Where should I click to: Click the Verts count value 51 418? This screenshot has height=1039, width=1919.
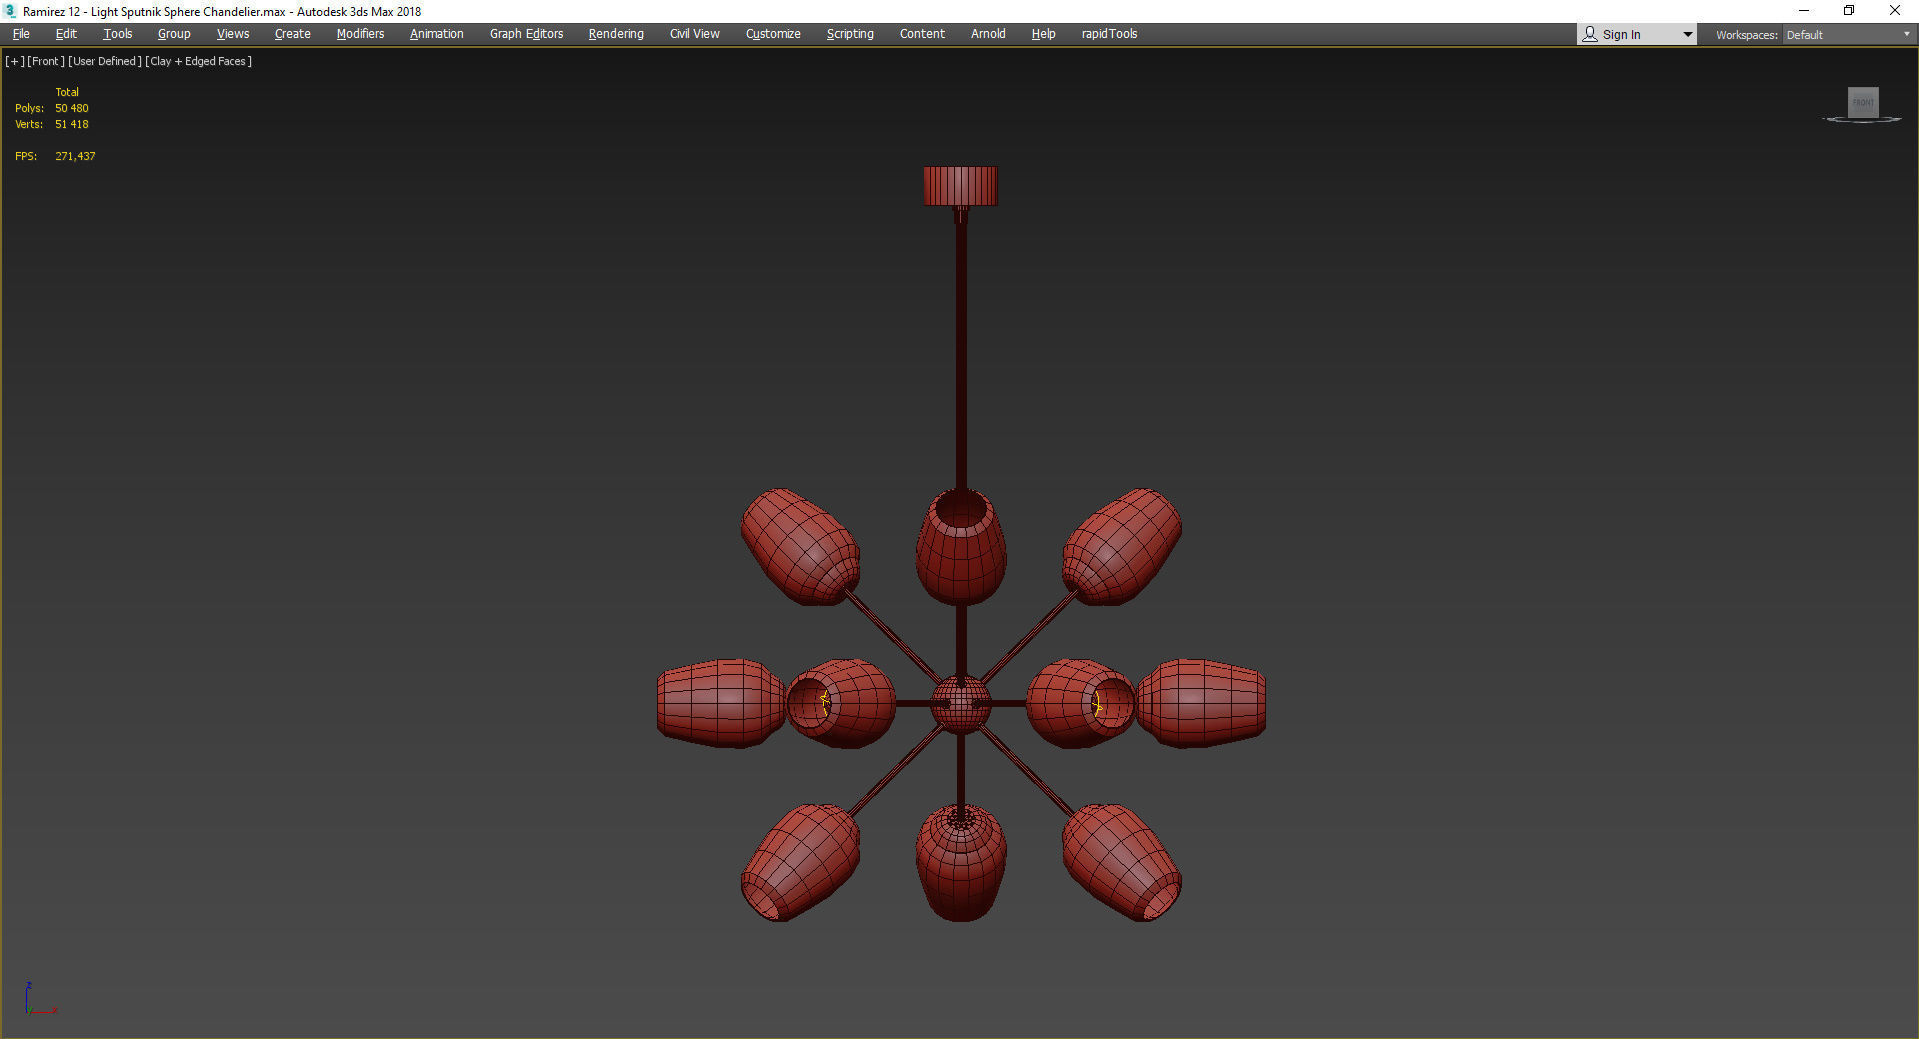(72, 124)
